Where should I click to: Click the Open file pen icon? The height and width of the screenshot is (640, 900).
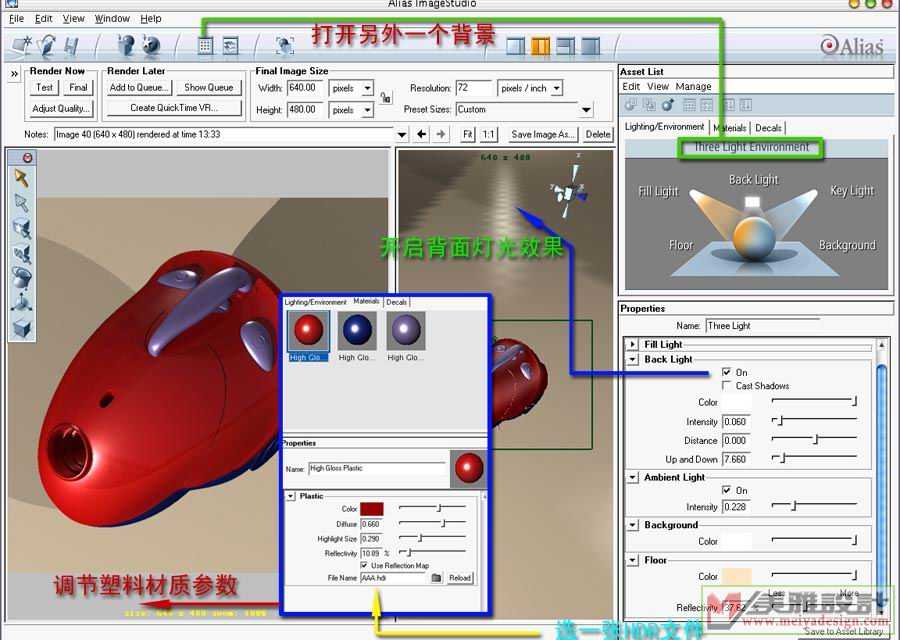(x=47, y=45)
